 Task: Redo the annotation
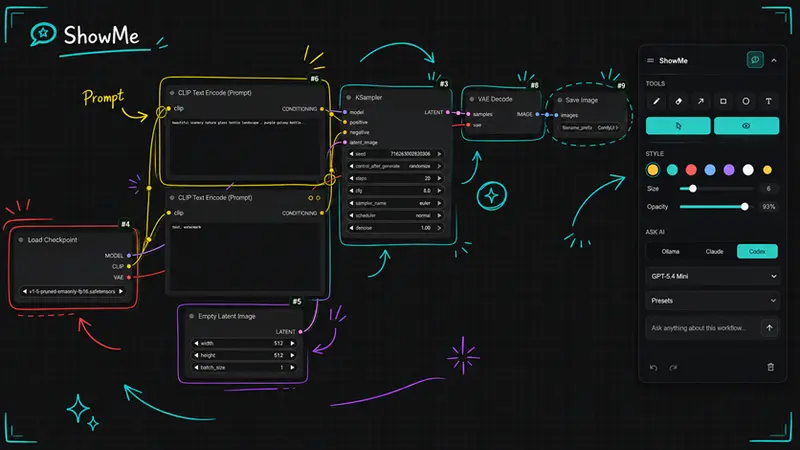click(x=673, y=367)
